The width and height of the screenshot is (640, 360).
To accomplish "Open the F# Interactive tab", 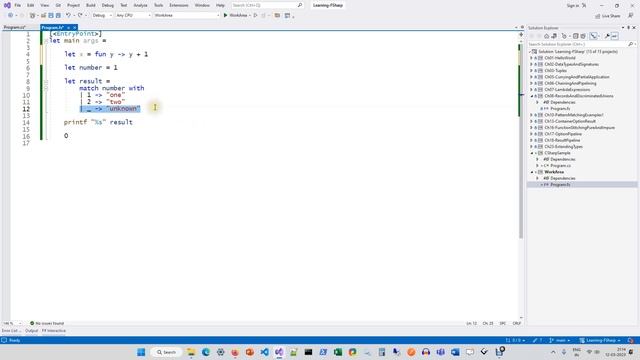I will click(53, 331).
